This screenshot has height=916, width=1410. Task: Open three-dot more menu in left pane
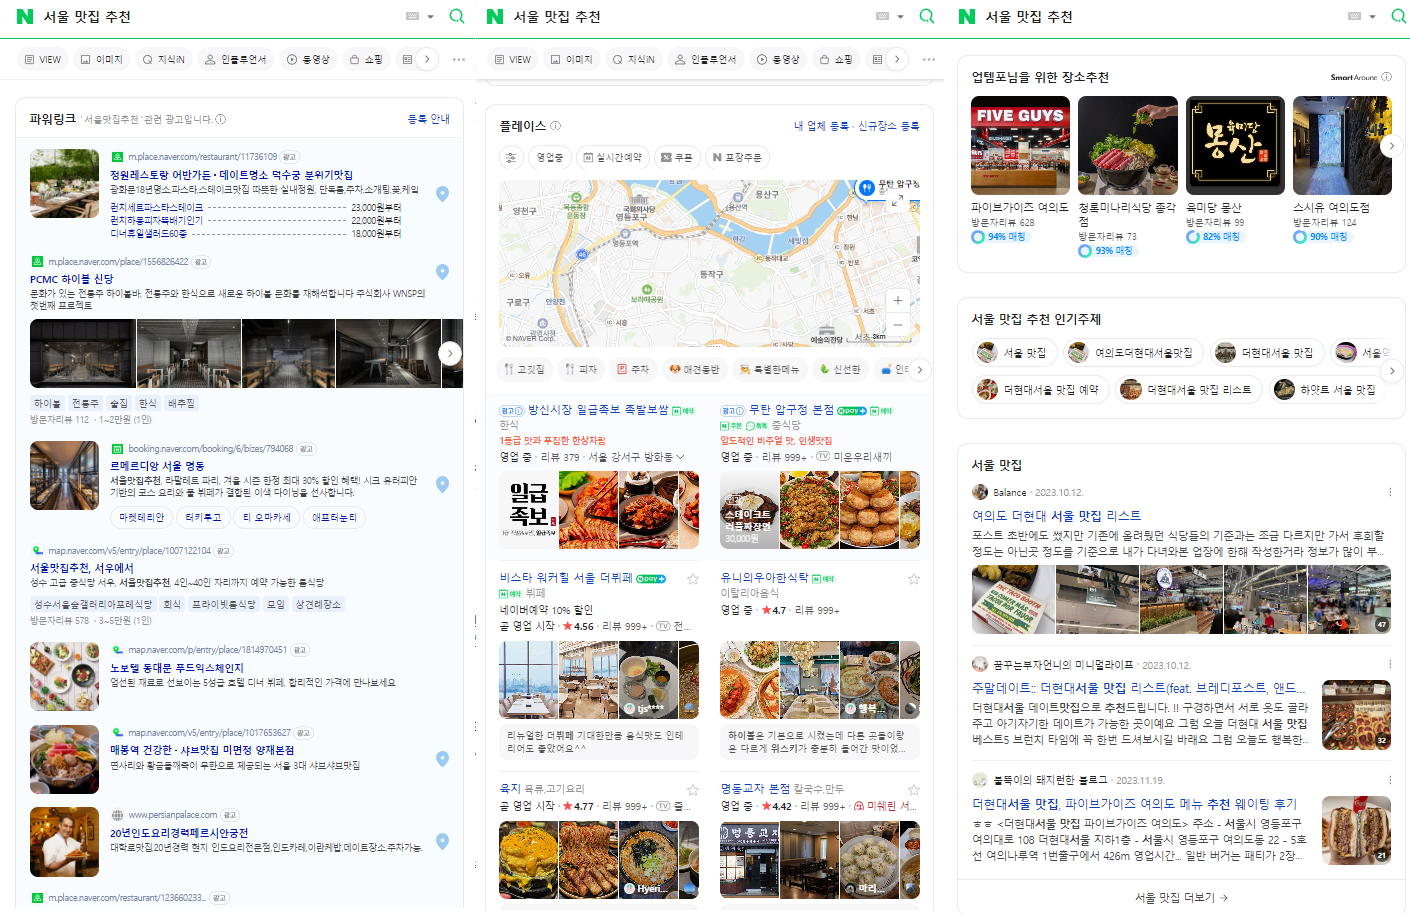point(459,59)
